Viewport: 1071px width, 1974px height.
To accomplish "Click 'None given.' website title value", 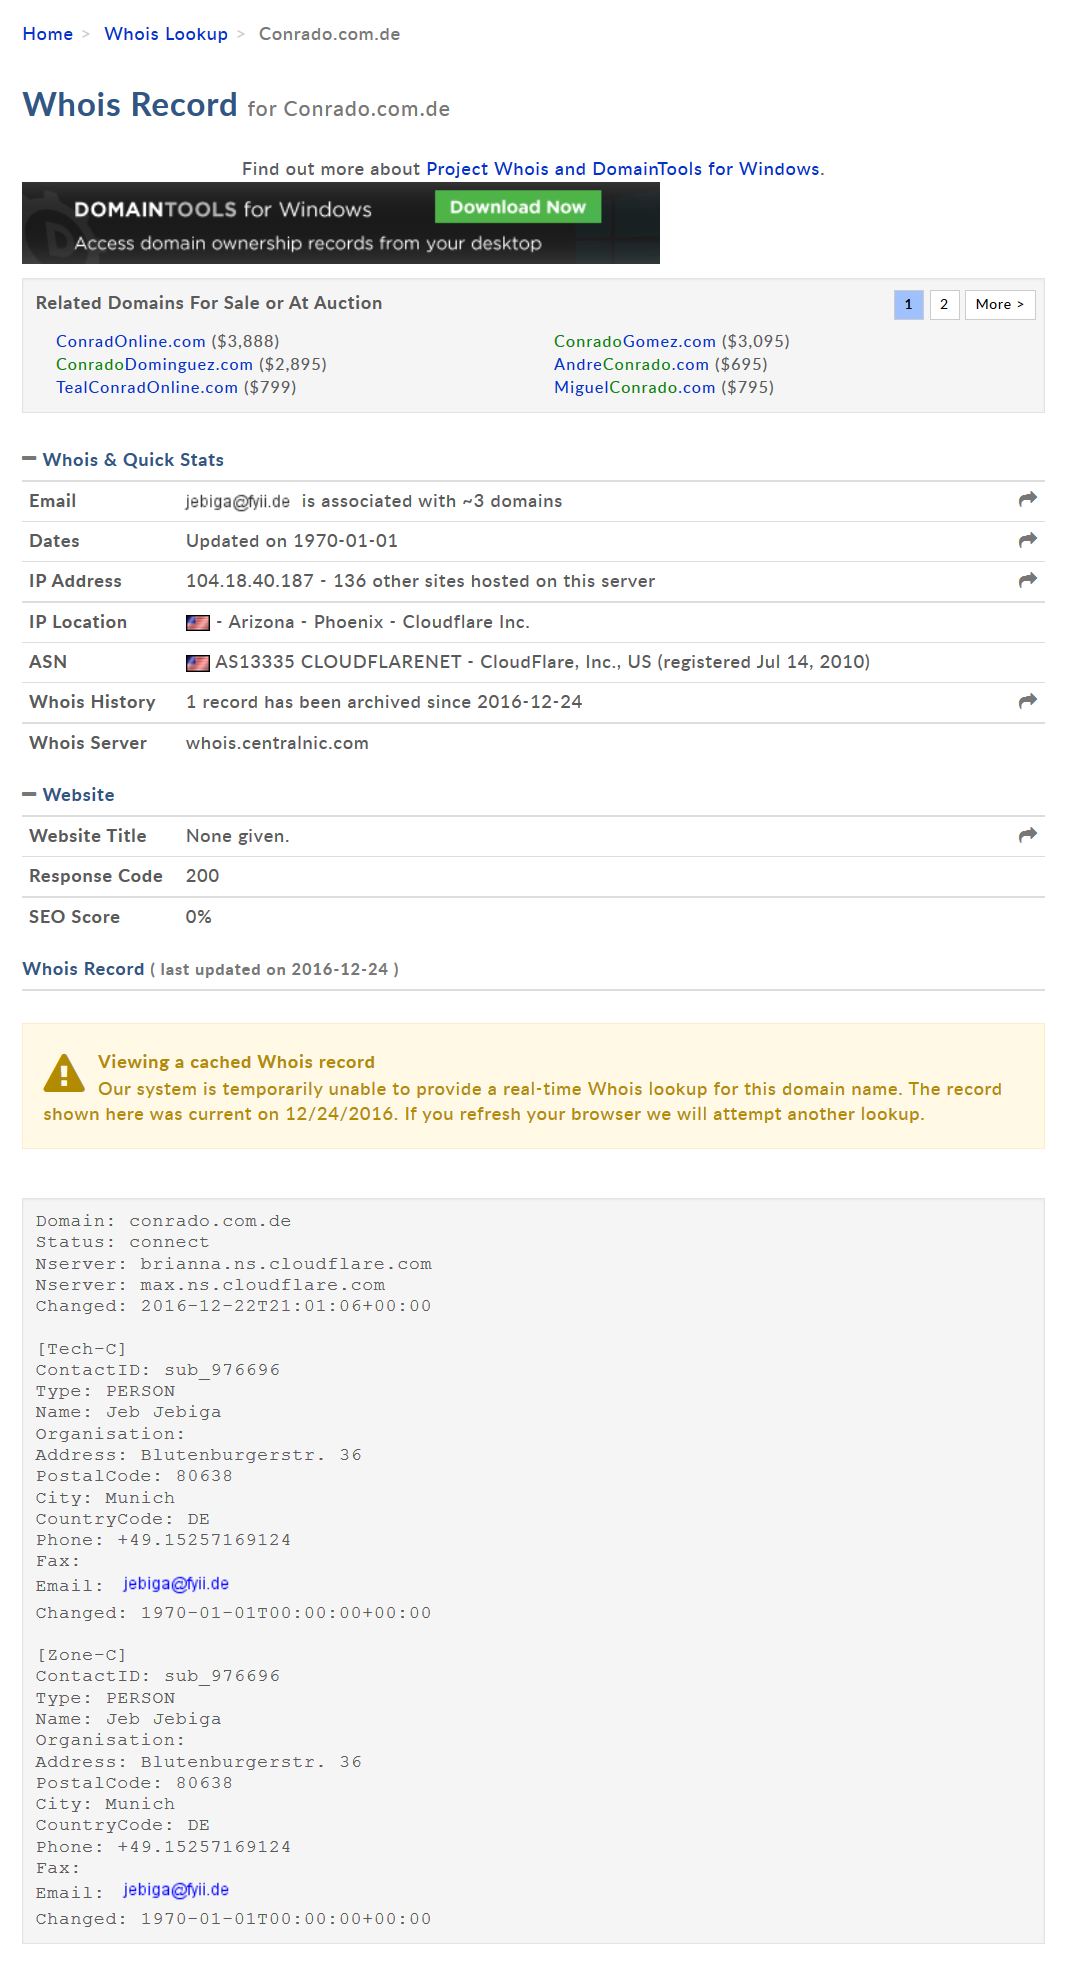I will 237,836.
